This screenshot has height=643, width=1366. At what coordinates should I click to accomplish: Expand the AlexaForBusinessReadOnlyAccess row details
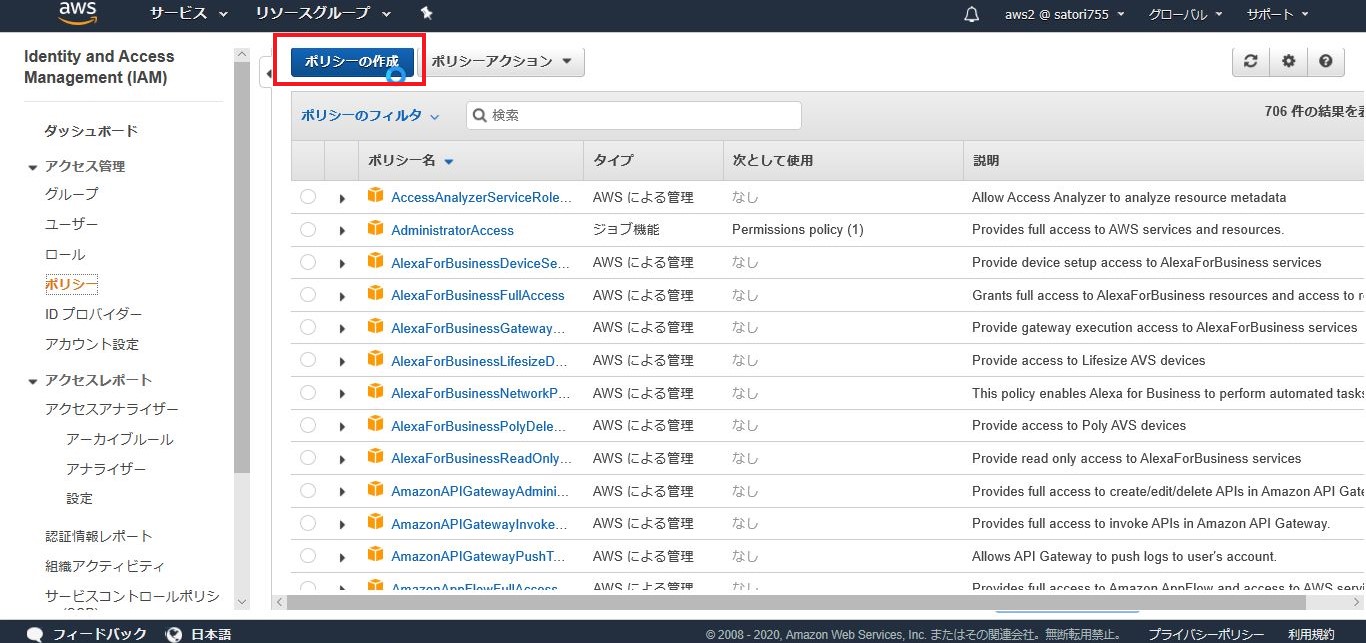click(x=342, y=460)
